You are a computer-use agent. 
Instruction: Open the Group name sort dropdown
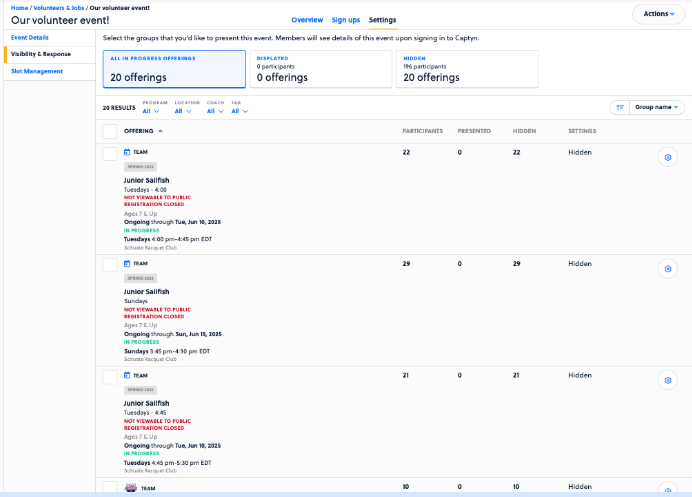point(657,107)
